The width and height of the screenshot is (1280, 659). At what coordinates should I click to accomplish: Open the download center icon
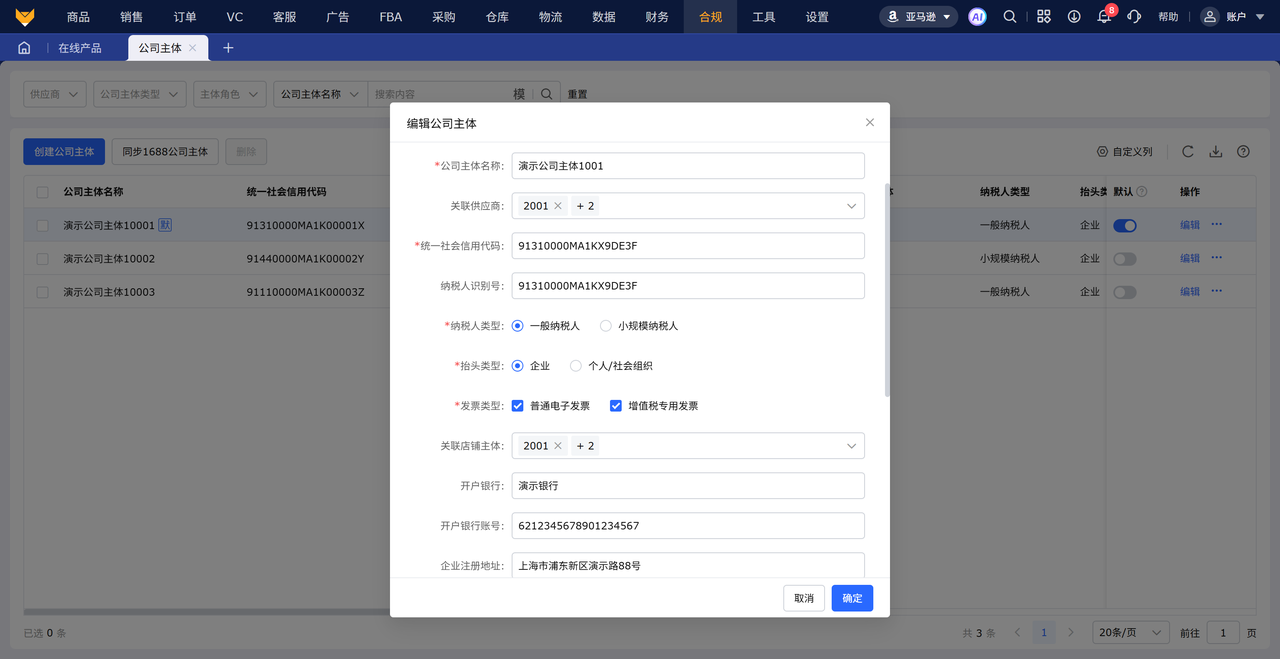(x=1074, y=17)
